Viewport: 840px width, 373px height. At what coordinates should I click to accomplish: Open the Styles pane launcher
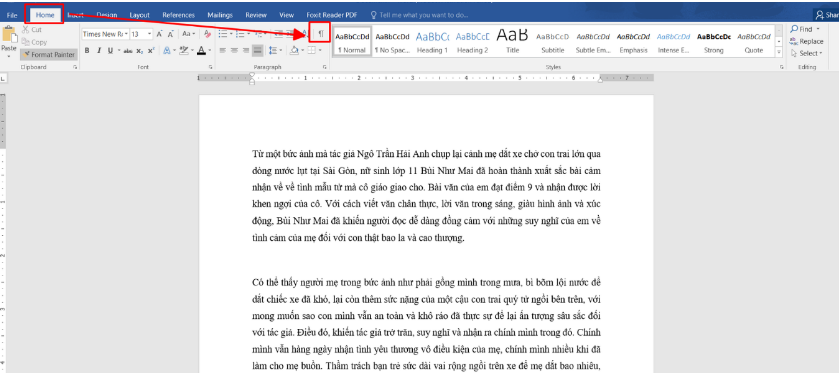click(782, 68)
